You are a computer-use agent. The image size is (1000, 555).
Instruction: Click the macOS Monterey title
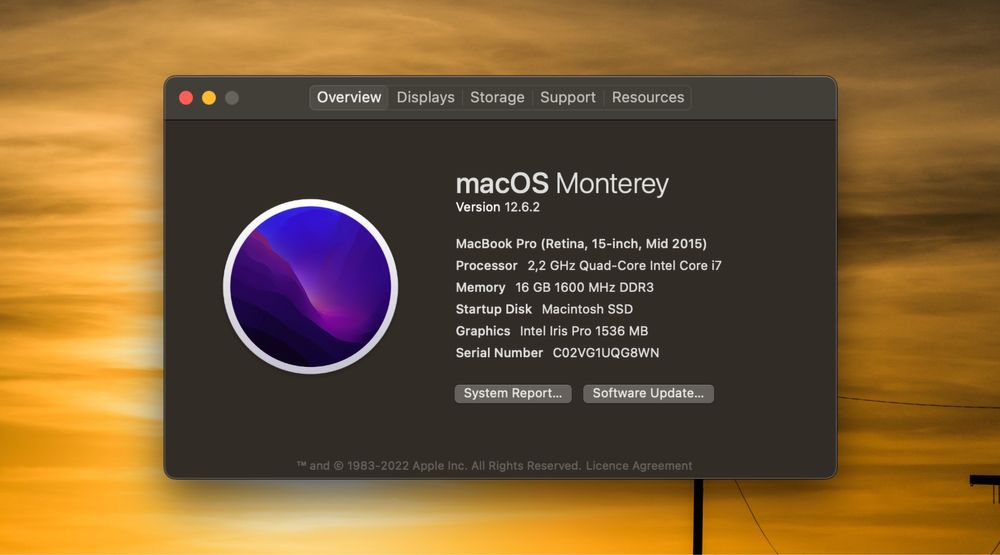[562, 184]
